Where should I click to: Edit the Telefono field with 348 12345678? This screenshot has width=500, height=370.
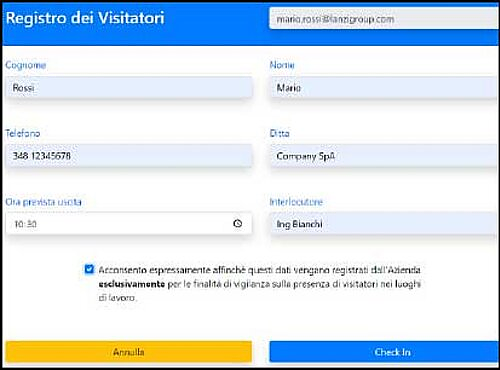tap(129, 156)
